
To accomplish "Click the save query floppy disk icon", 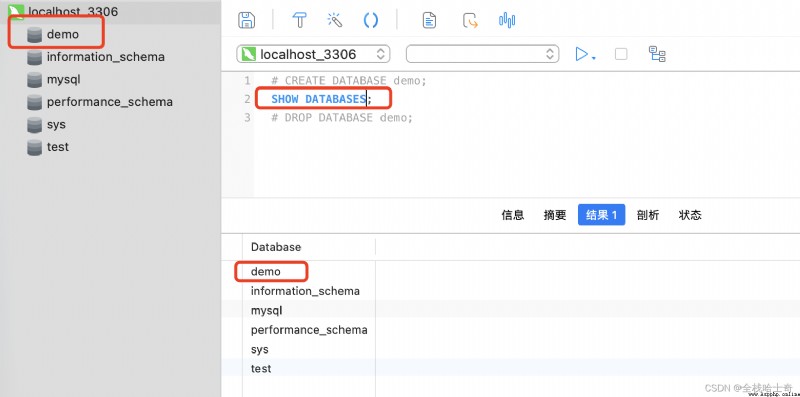I will point(246,20).
